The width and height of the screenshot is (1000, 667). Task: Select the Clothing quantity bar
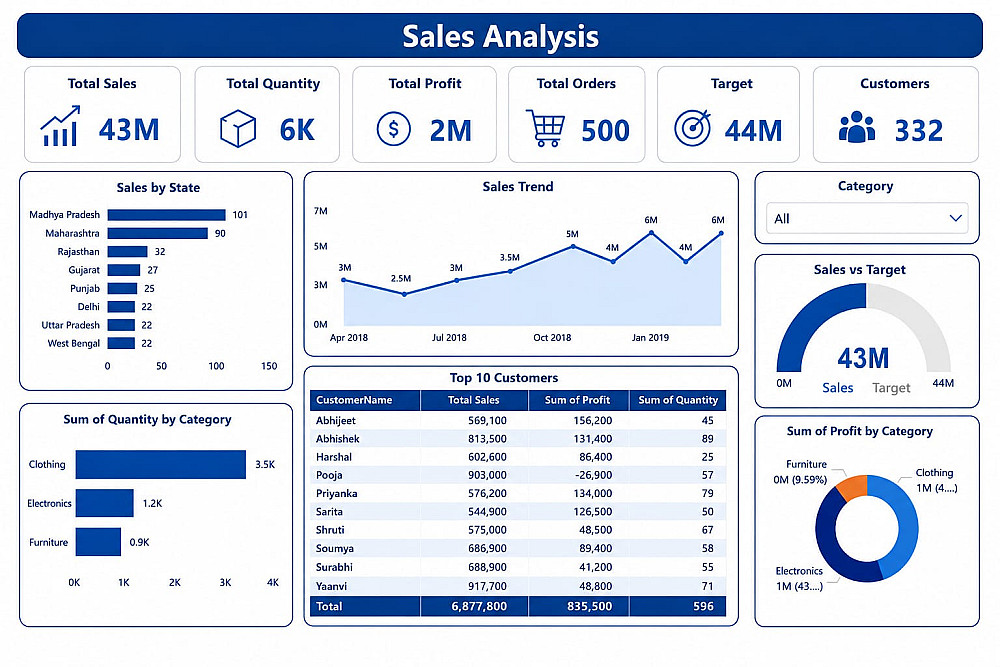pos(161,464)
